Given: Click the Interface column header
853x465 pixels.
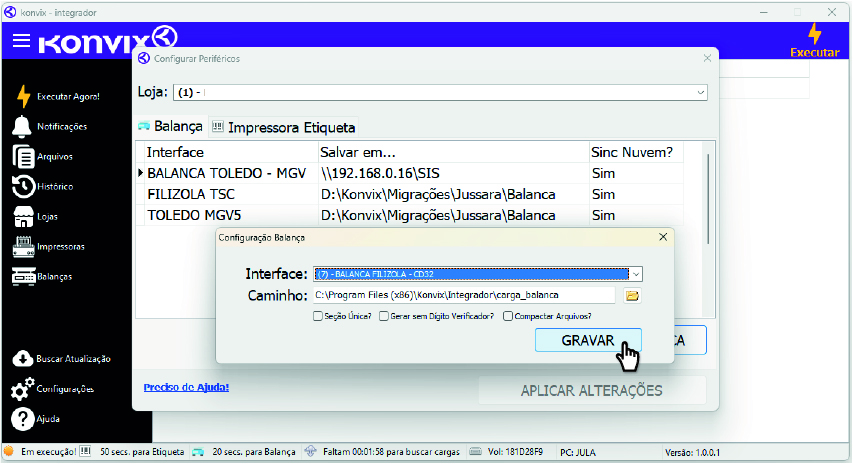Looking at the screenshot, I should (232, 152).
